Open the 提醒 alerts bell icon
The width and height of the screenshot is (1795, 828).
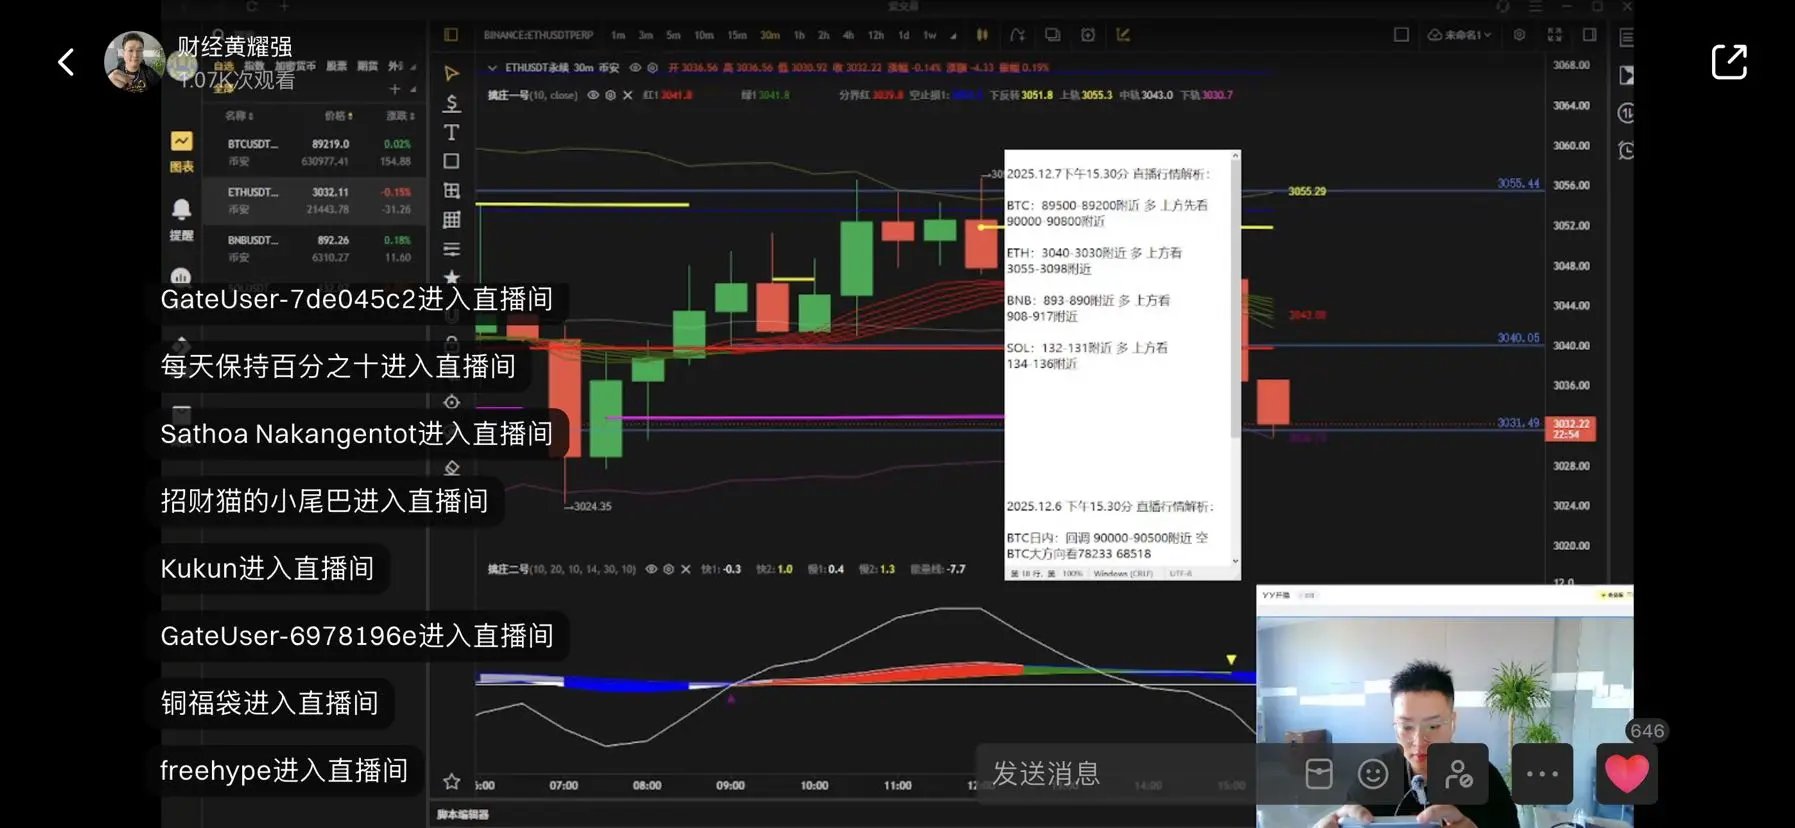click(181, 219)
